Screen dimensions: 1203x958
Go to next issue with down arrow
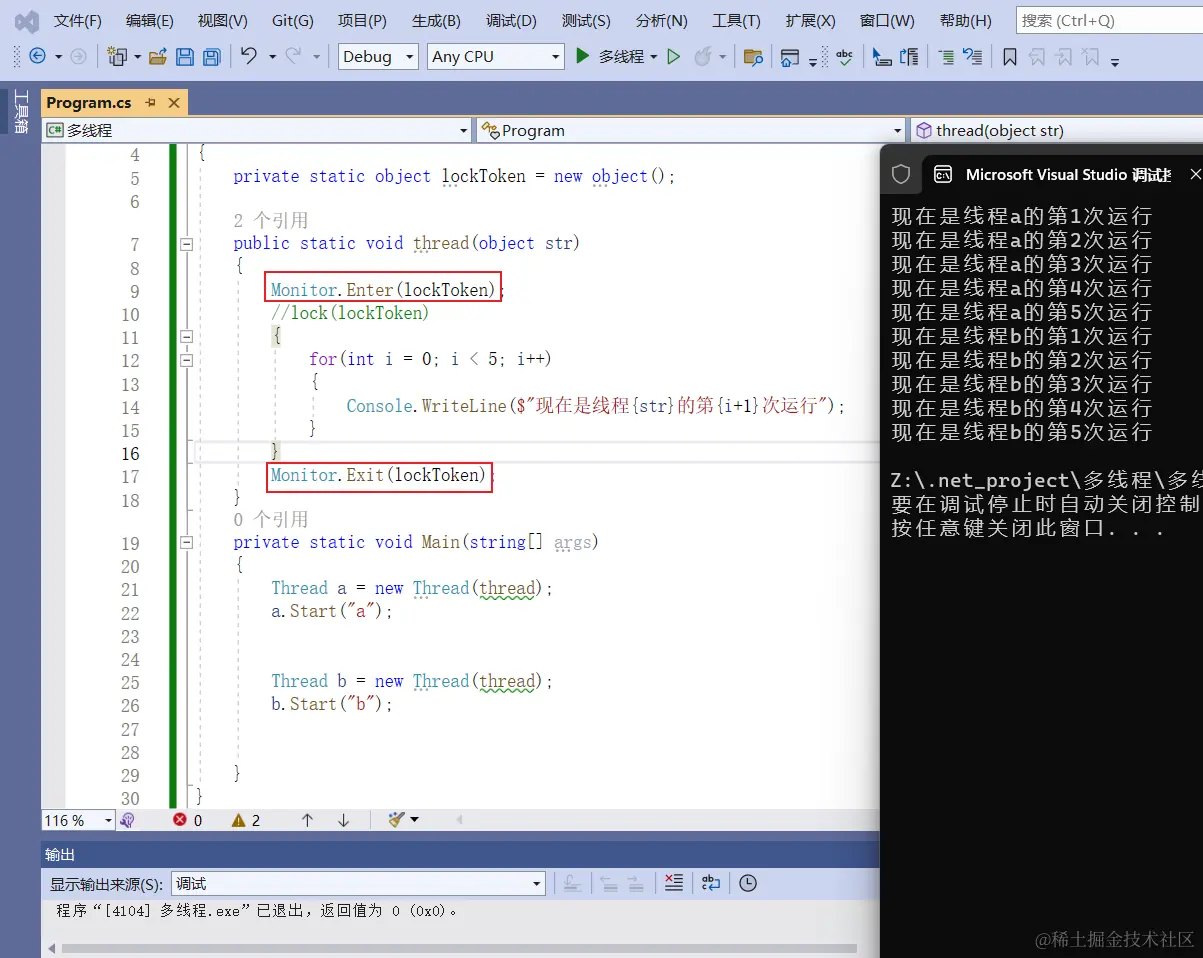(x=343, y=820)
